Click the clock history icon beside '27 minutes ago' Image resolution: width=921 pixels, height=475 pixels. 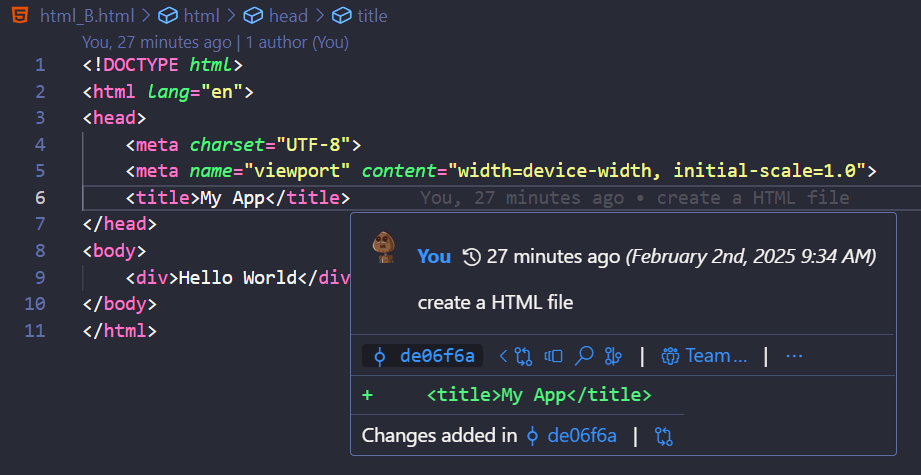tap(472, 257)
